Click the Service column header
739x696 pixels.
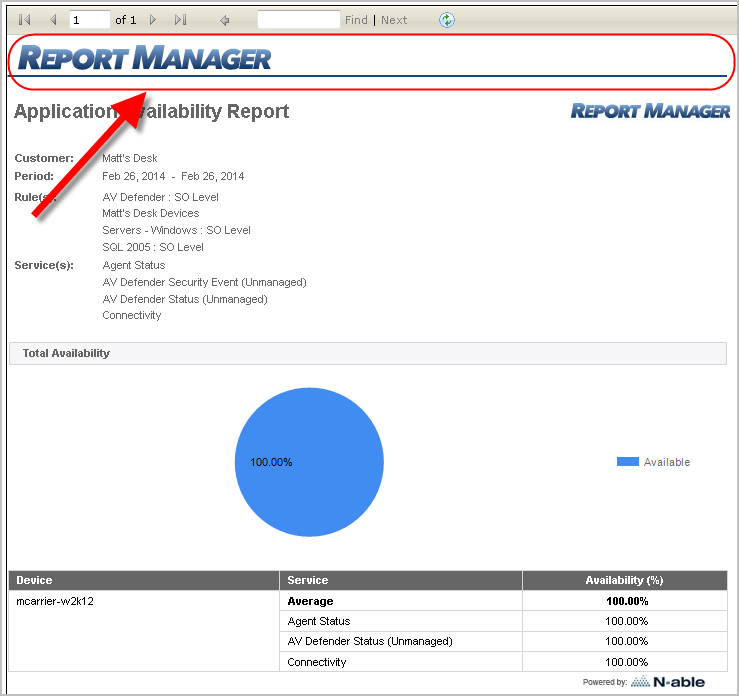click(401, 580)
